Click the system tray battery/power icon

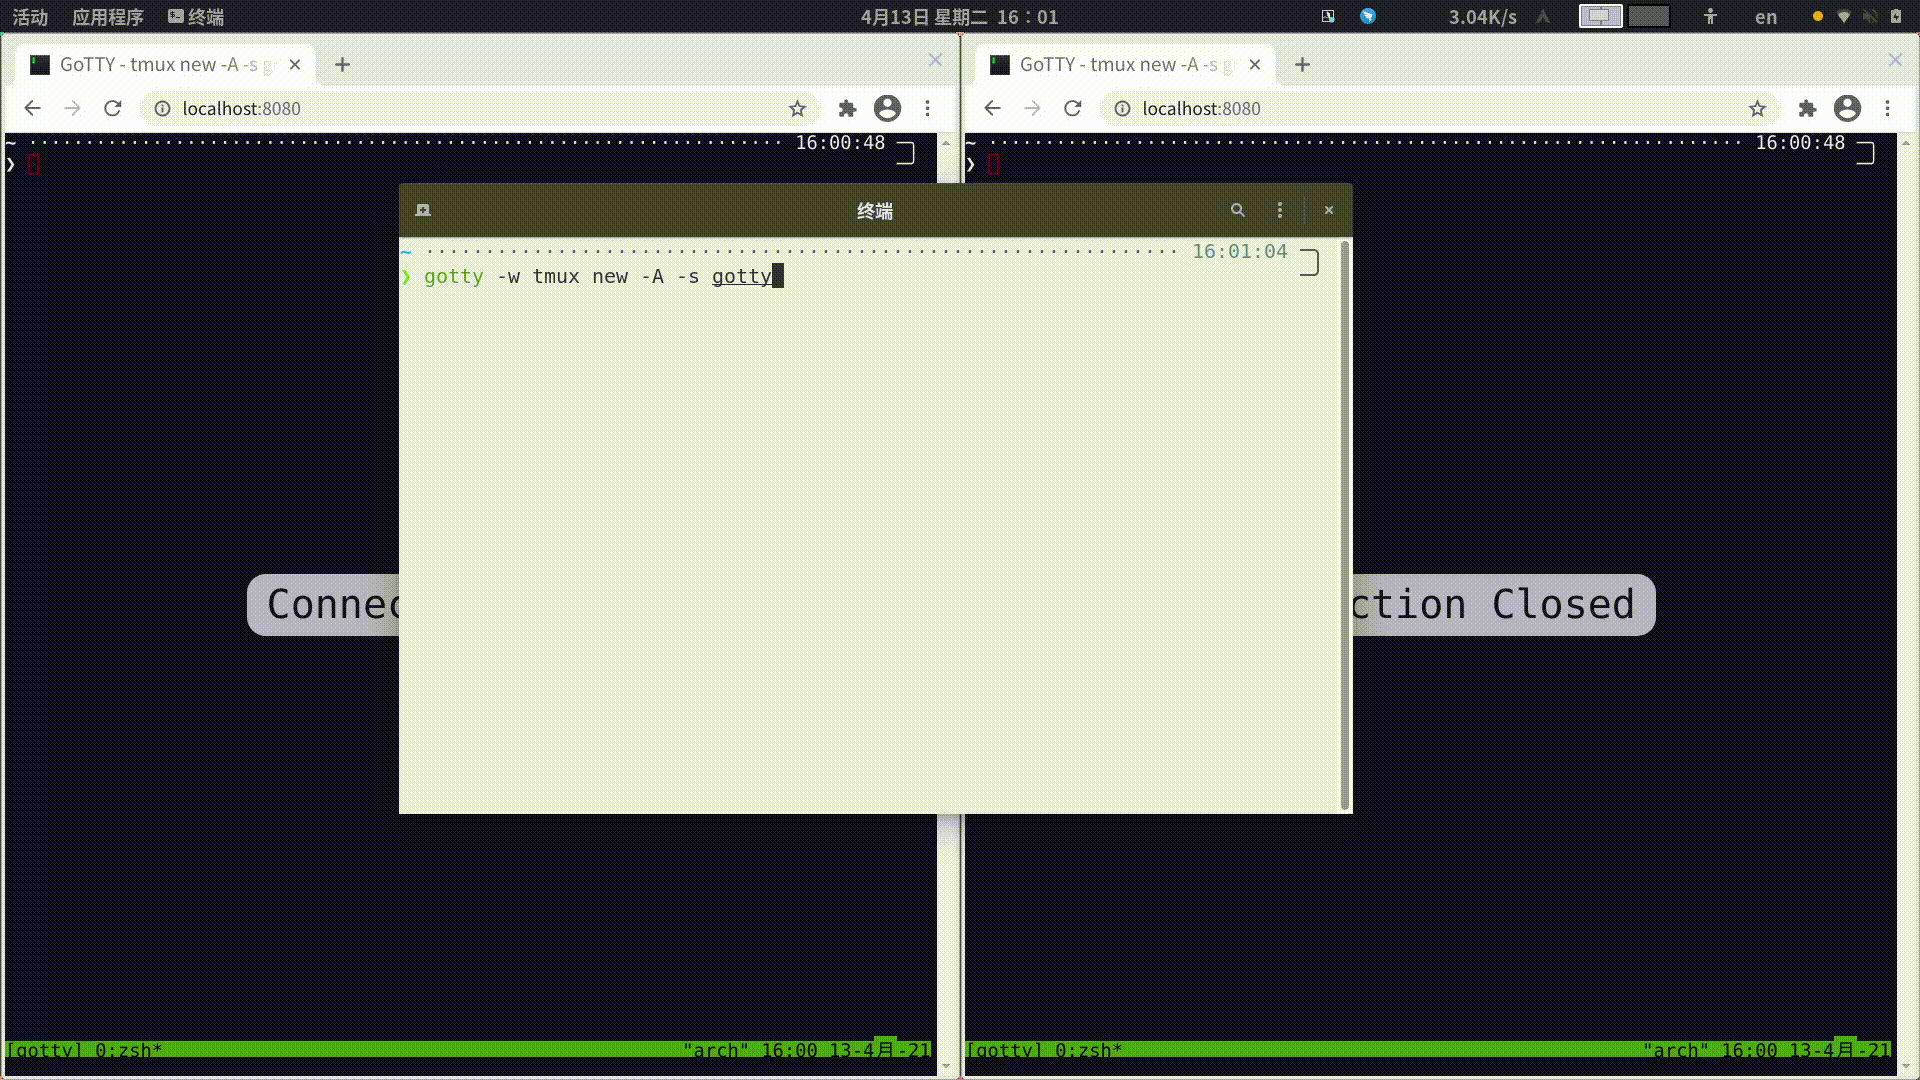[1895, 16]
